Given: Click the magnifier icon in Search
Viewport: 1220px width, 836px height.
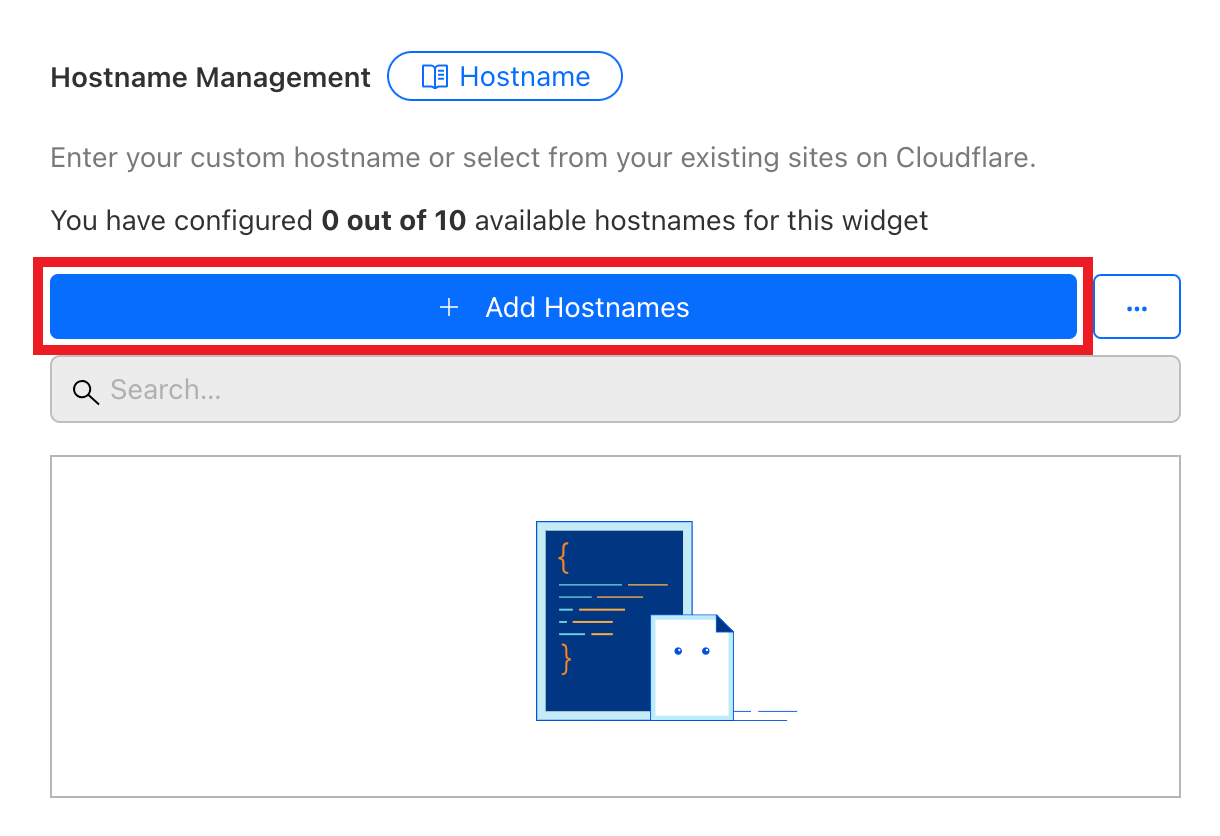Looking at the screenshot, I should pos(86,391).
